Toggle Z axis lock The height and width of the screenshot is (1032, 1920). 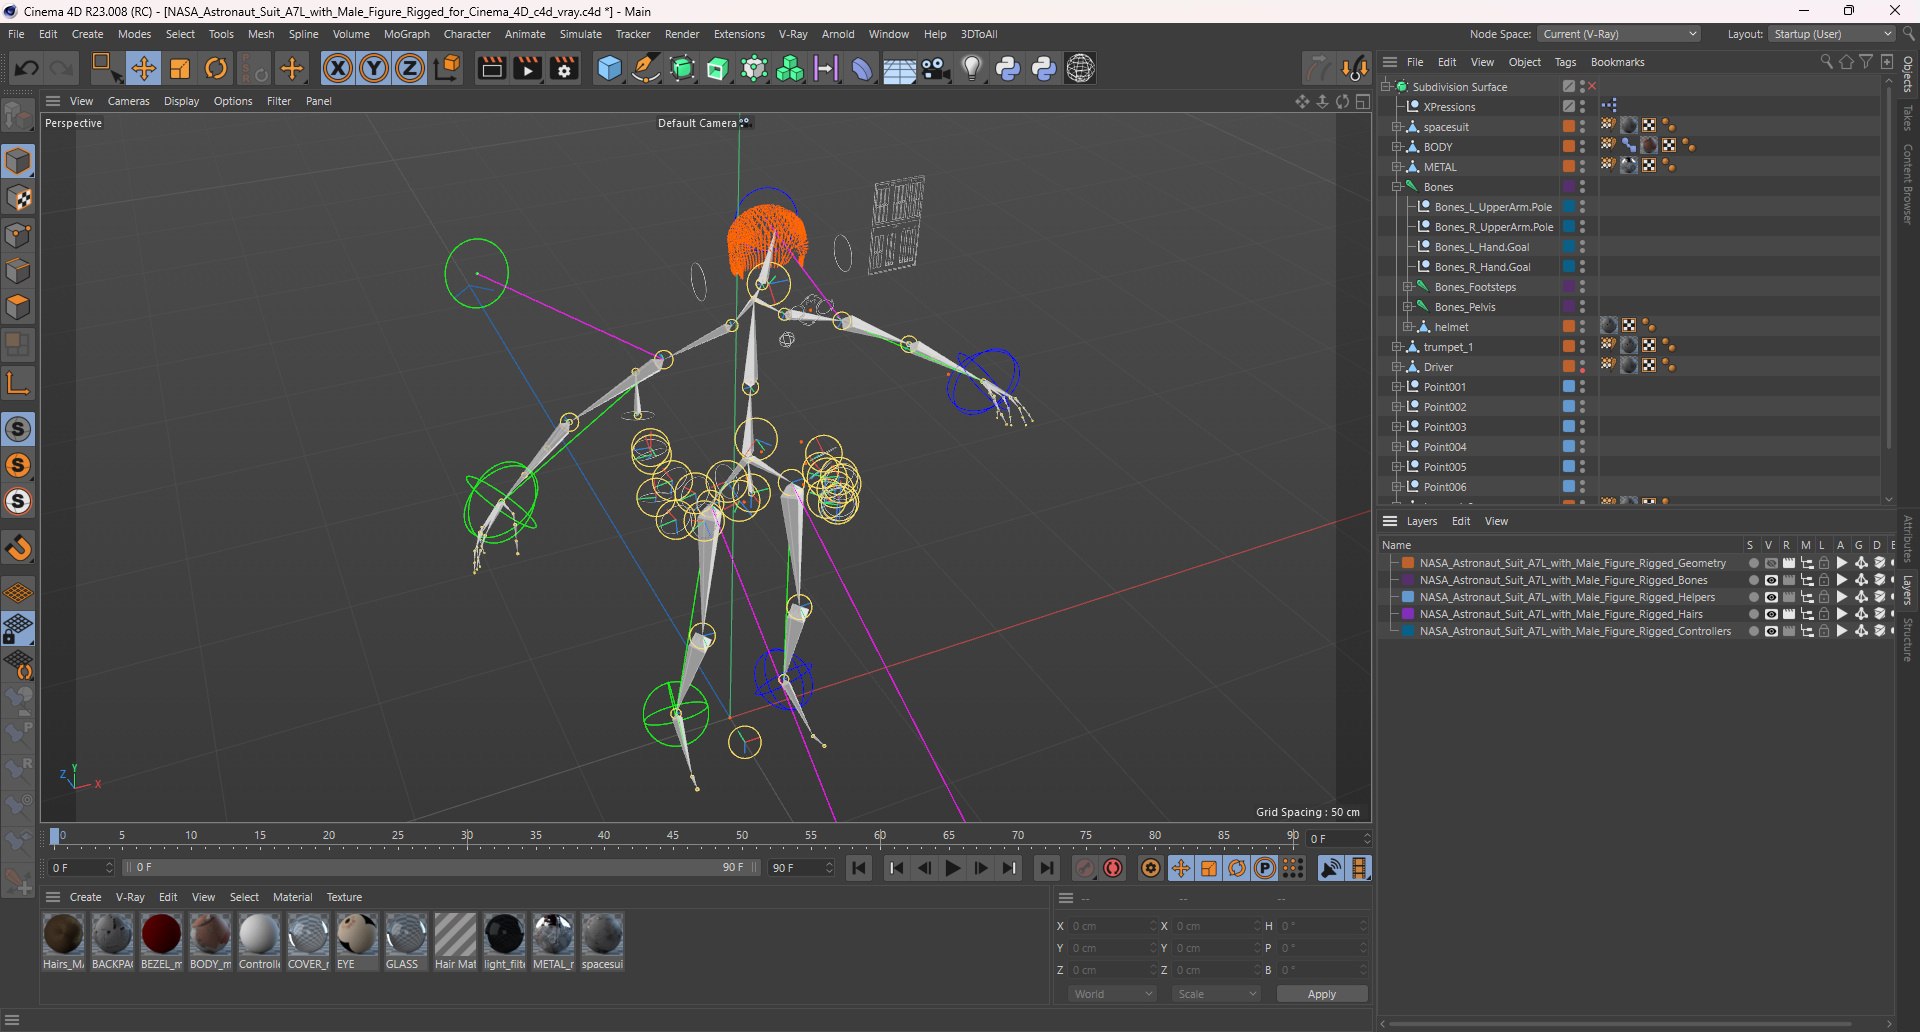point(410,68)
